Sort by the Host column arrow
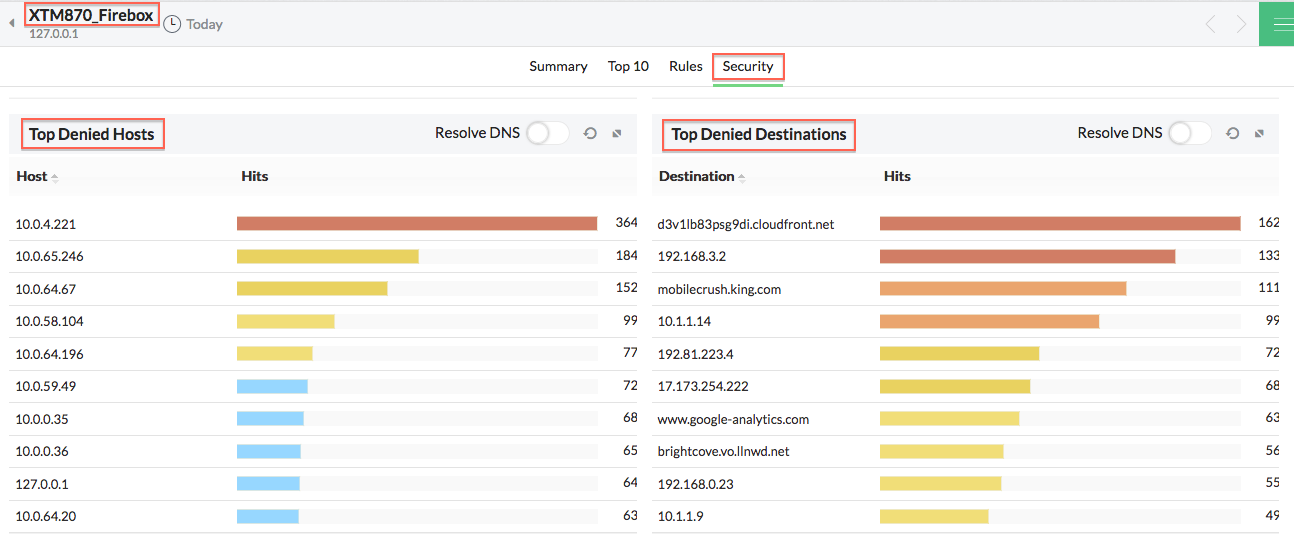Viewport: 1294px width, 534px height. pyautogui.click(x=55, y=177)
